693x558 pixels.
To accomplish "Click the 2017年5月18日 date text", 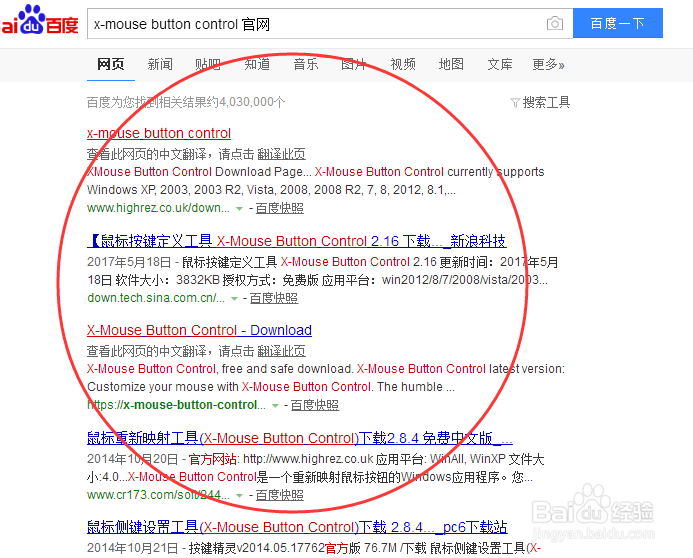I will pyautogui.click(x=129, y=262).
